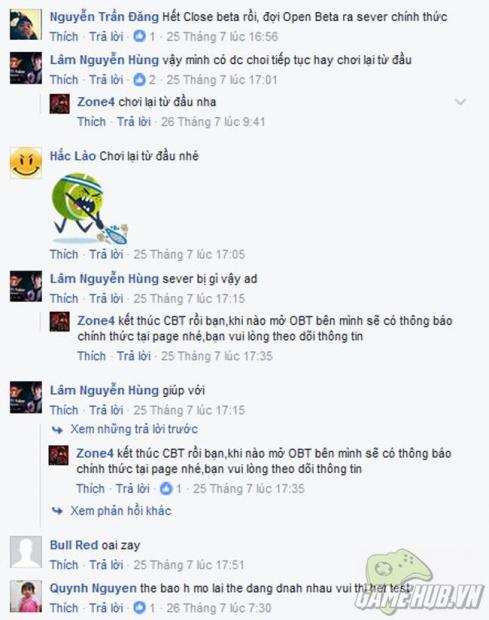Screen dimensions: 489x620
Task: Like Hắc Lào's comment via Thích
Action: coord(64,254)
